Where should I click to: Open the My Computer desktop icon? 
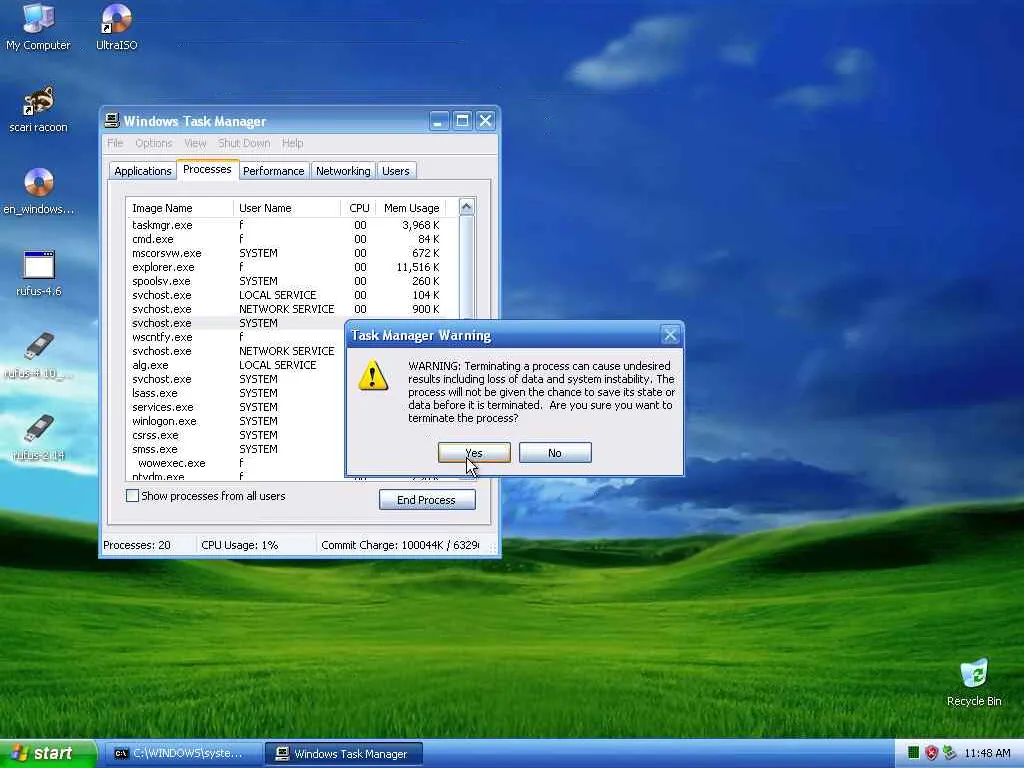[x=38, y=26]
